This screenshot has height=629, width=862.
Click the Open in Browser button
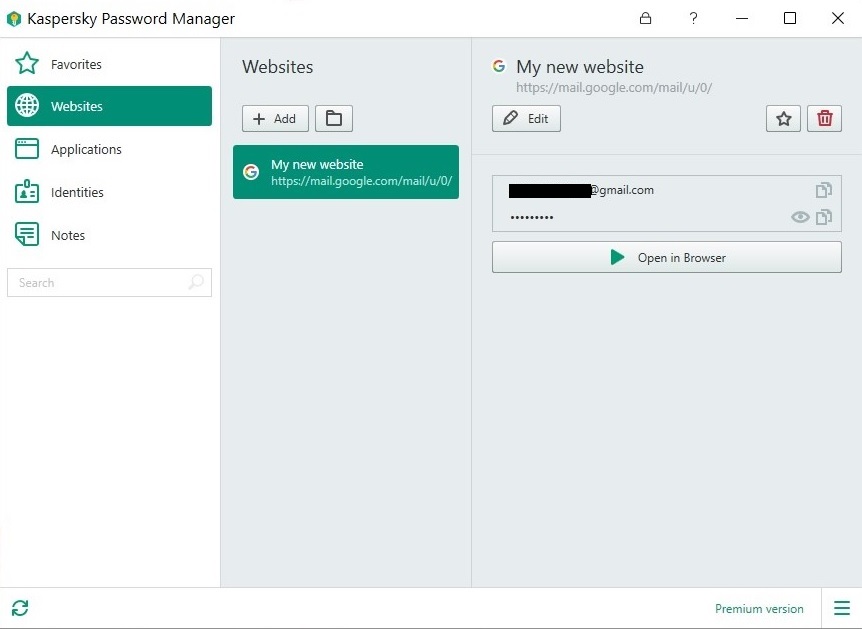pos(666,257)
